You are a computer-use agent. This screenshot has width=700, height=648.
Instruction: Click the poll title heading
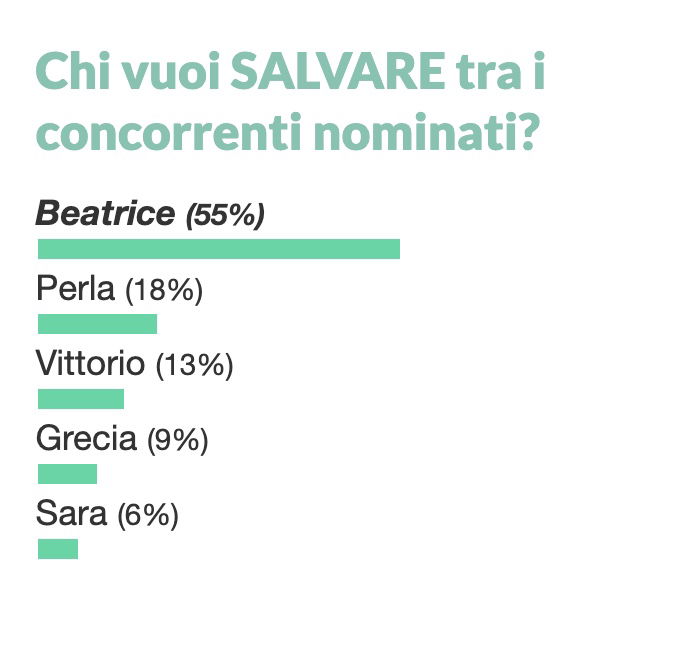[290, 102]
